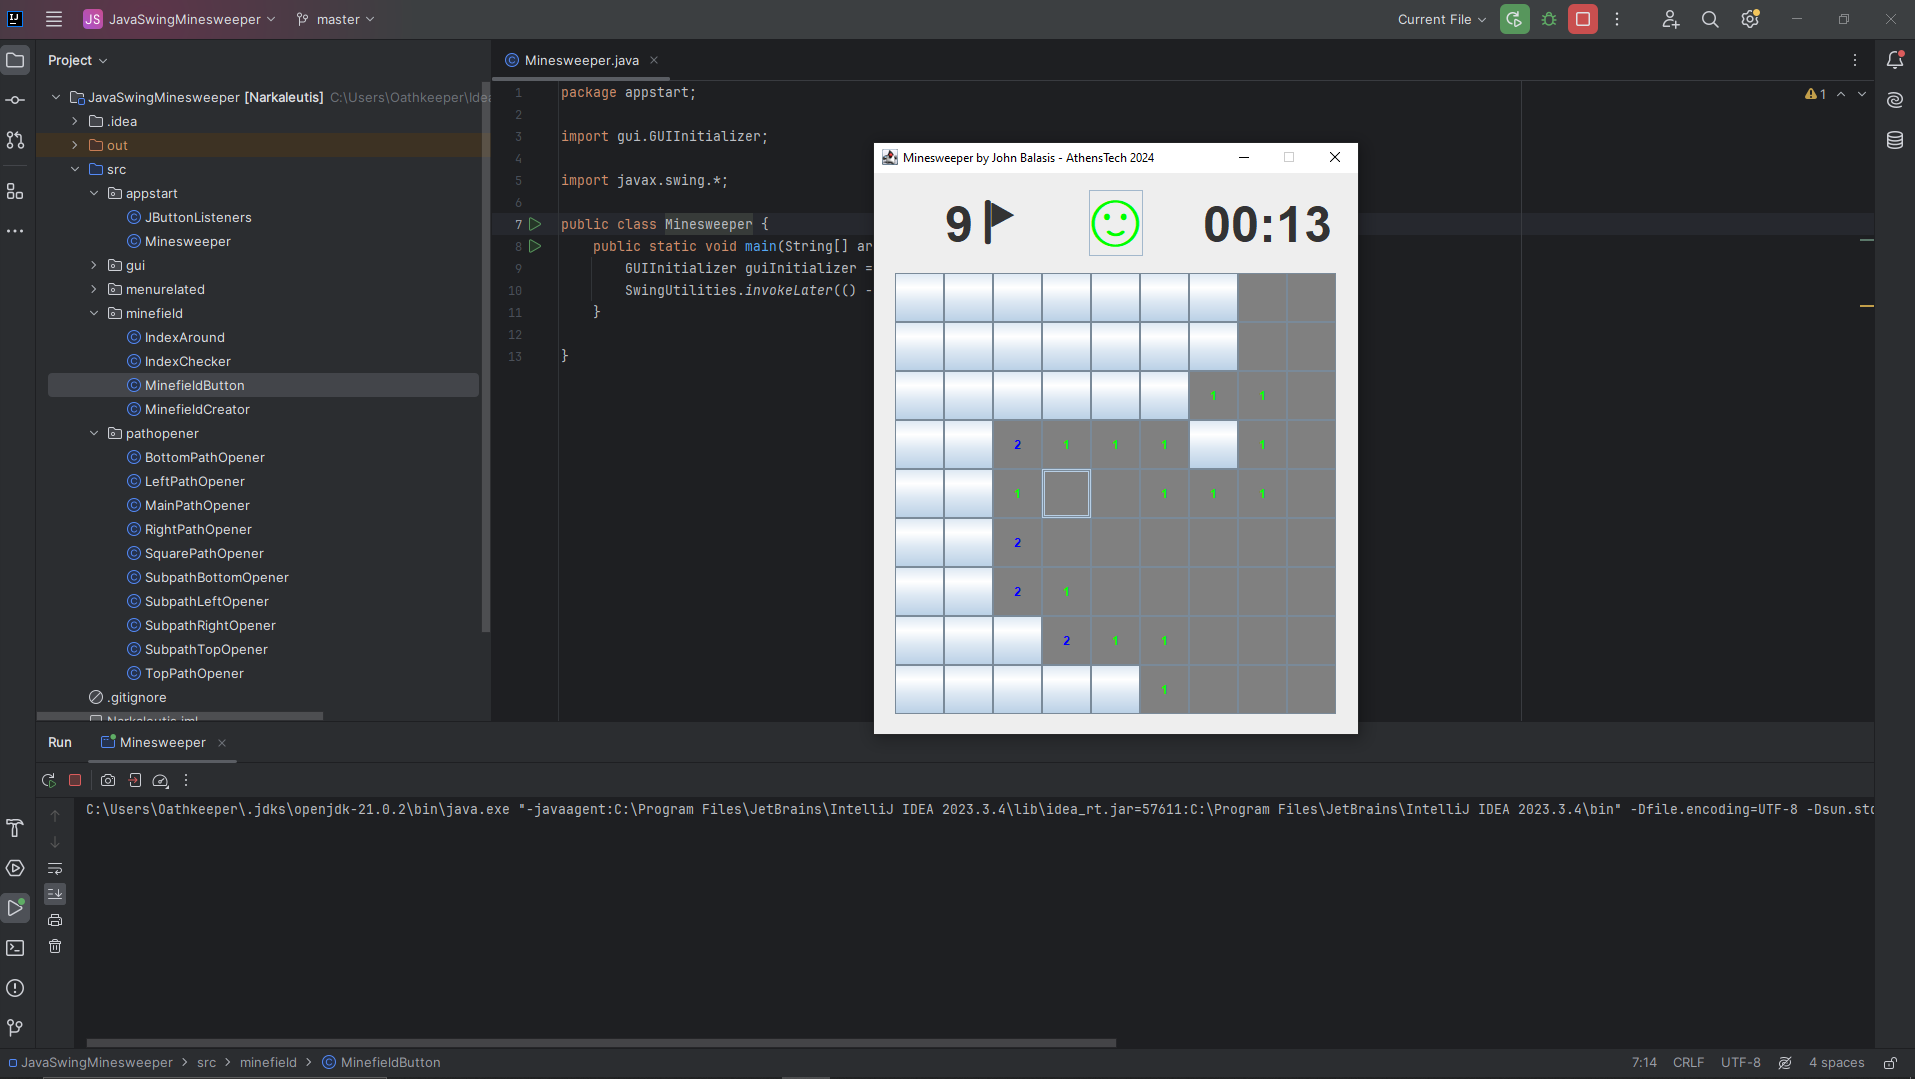Switch to Minesweeper tab in Run panel

pyautogui.click(x=162, y=742)
